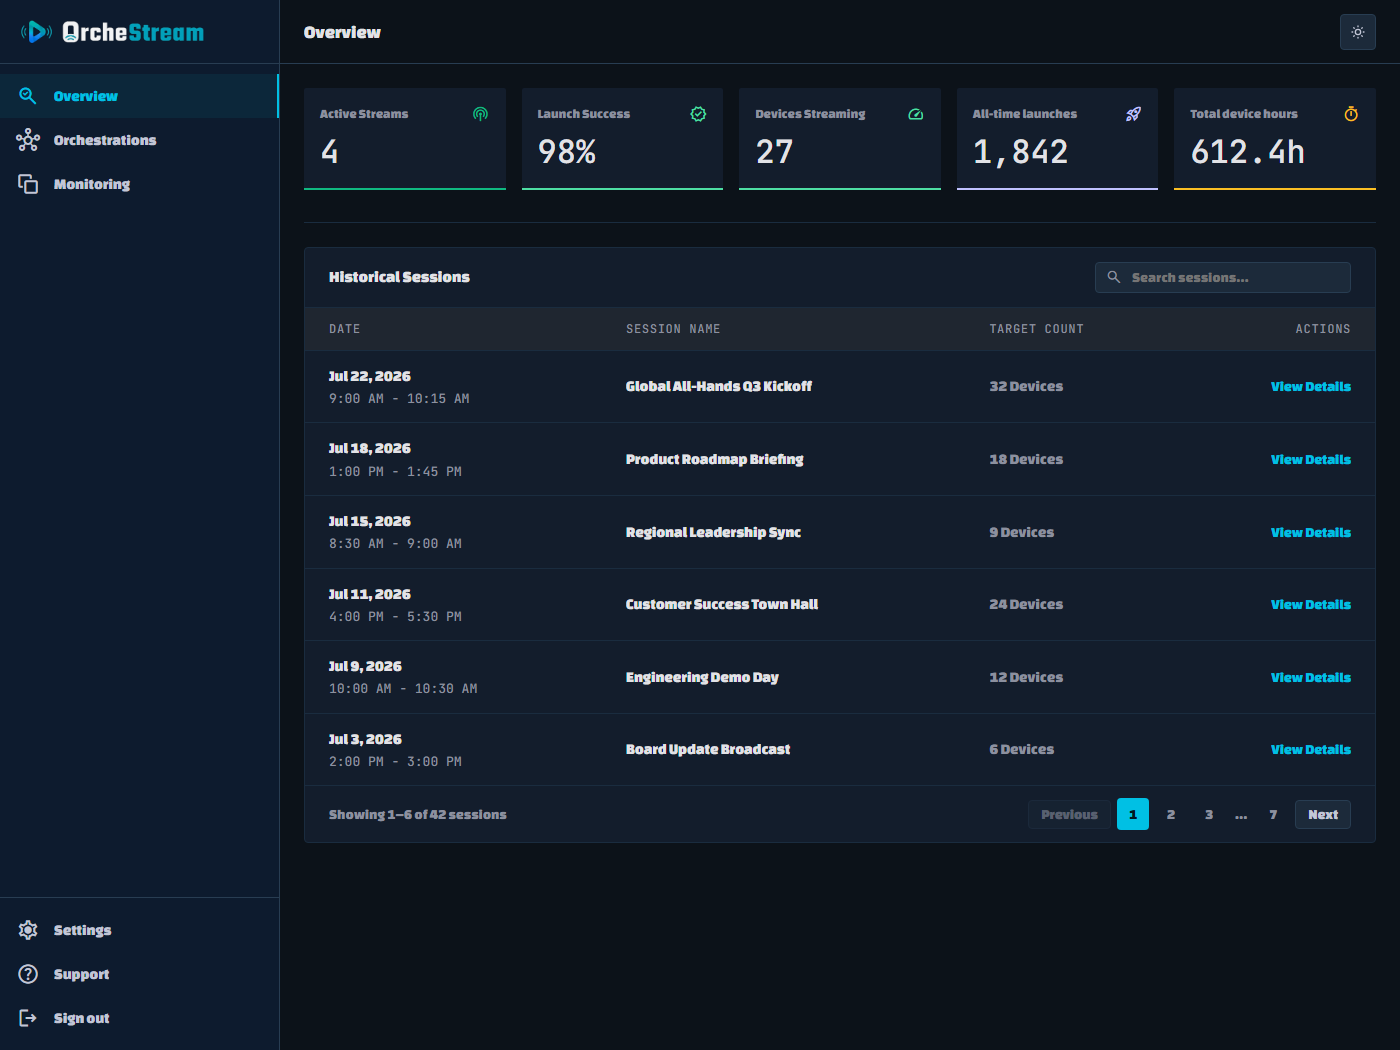1400x1050 pixels.
Task: View Details for Product Roadmap Briefing
Action: 1310,460
